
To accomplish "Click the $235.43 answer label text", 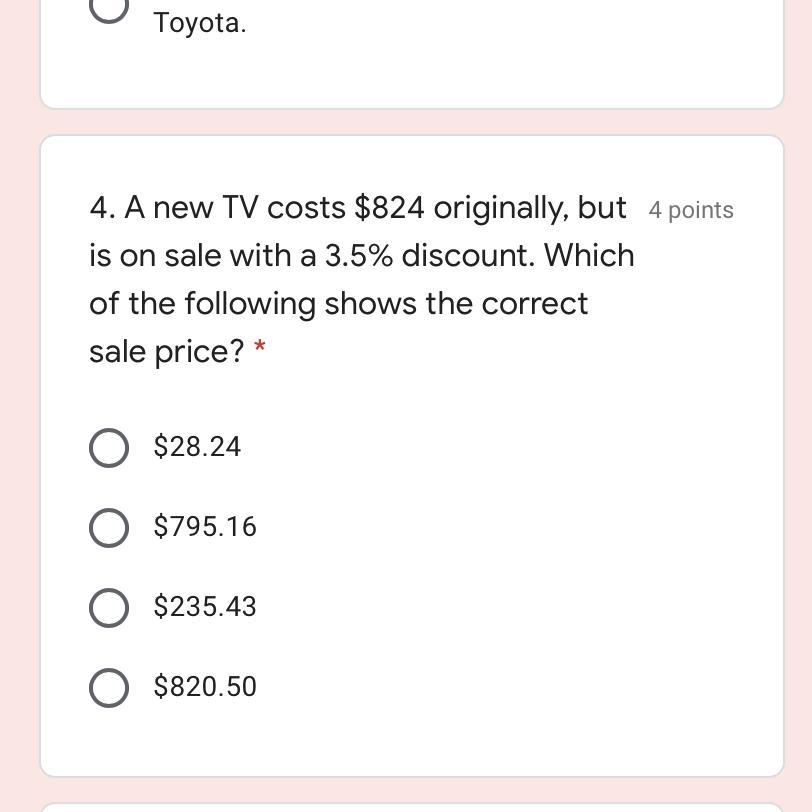I will pos(205,607).
